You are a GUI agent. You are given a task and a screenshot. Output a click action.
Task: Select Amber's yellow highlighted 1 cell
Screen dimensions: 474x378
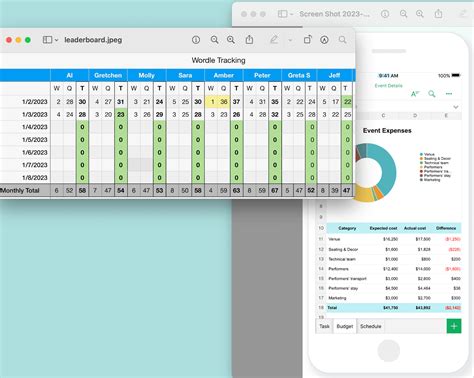(212, 102)
